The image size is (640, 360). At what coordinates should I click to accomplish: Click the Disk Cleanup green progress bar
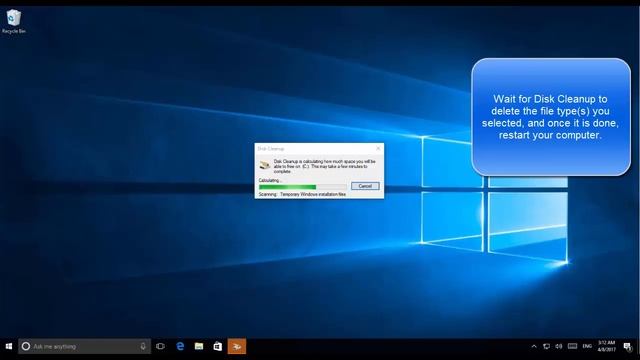(302, 187)
